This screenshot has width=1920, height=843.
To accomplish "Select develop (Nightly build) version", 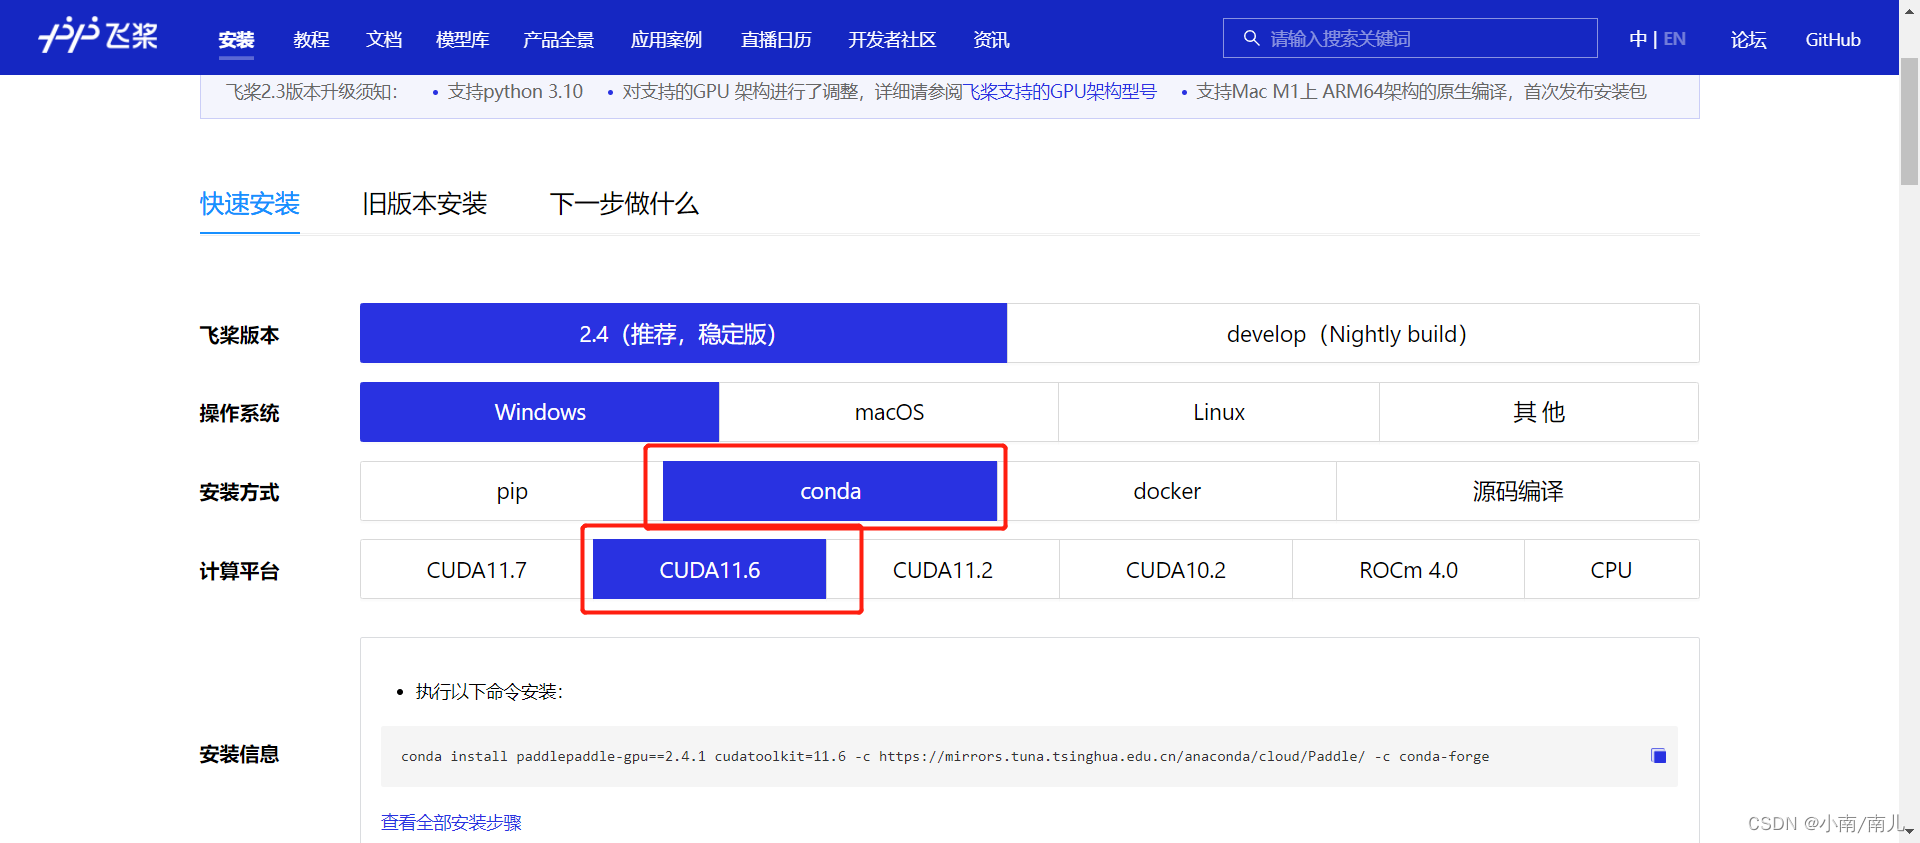I will (x=1353, y=333).
